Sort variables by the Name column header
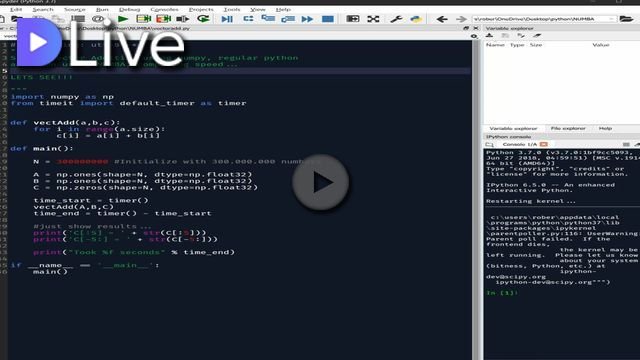Image resolution: width=640 pixels, height=360 pixels. (x=495, y=45)
